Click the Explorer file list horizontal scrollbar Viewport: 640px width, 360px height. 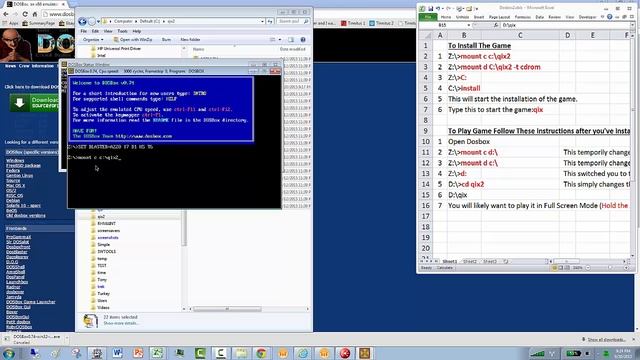(x=227, y=309)
